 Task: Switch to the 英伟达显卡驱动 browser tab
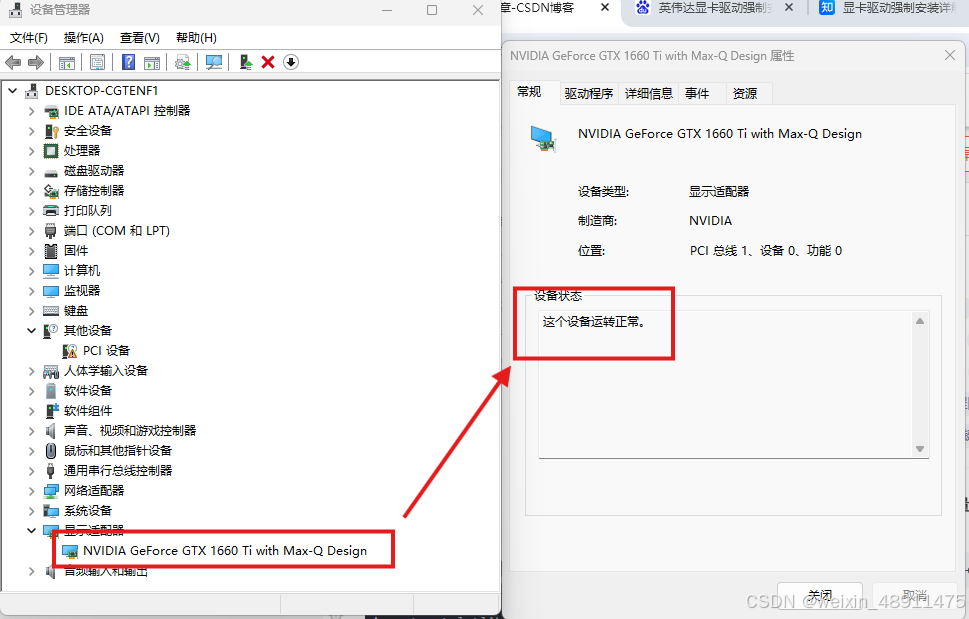714,7
